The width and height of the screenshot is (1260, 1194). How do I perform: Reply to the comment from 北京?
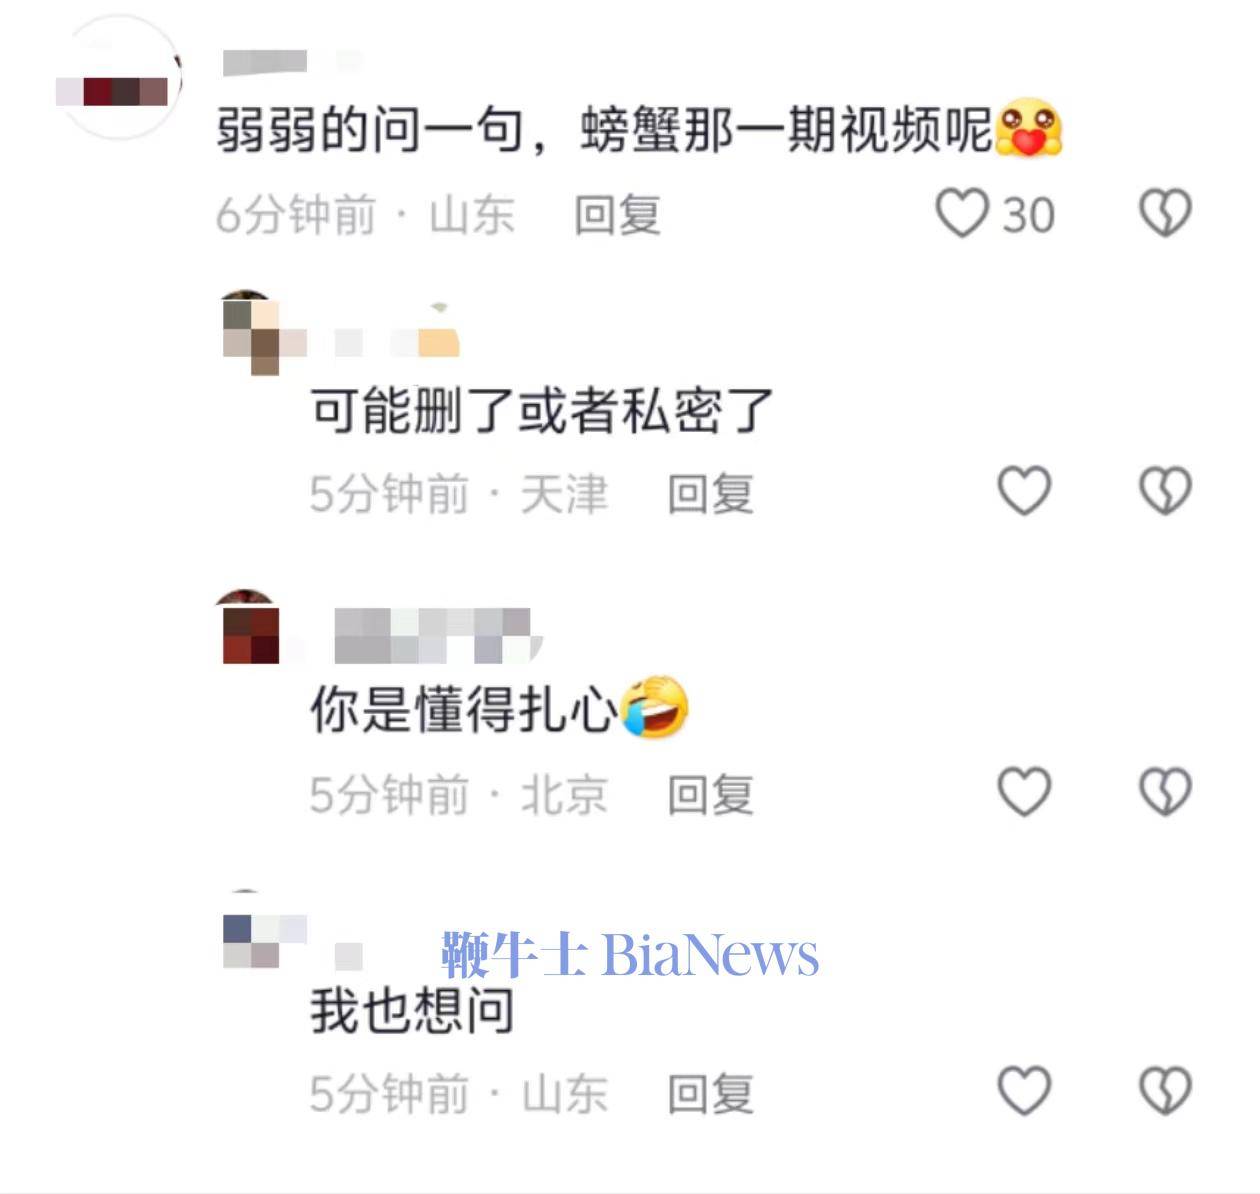tap(710, 795)
